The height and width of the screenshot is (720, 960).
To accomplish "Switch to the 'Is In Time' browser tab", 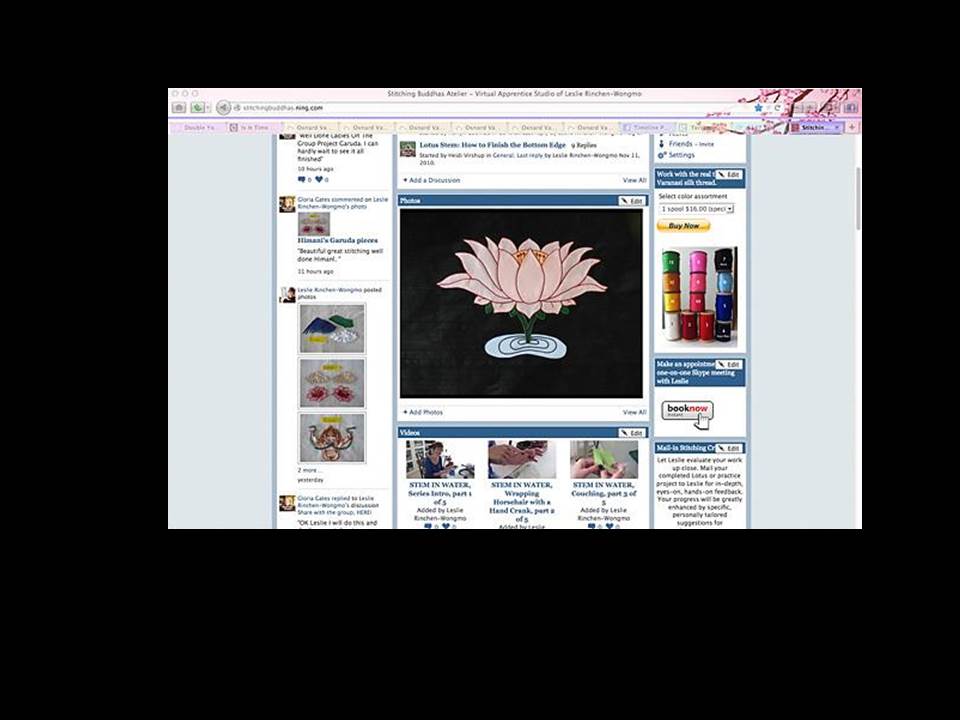I will tap(254, 127).
